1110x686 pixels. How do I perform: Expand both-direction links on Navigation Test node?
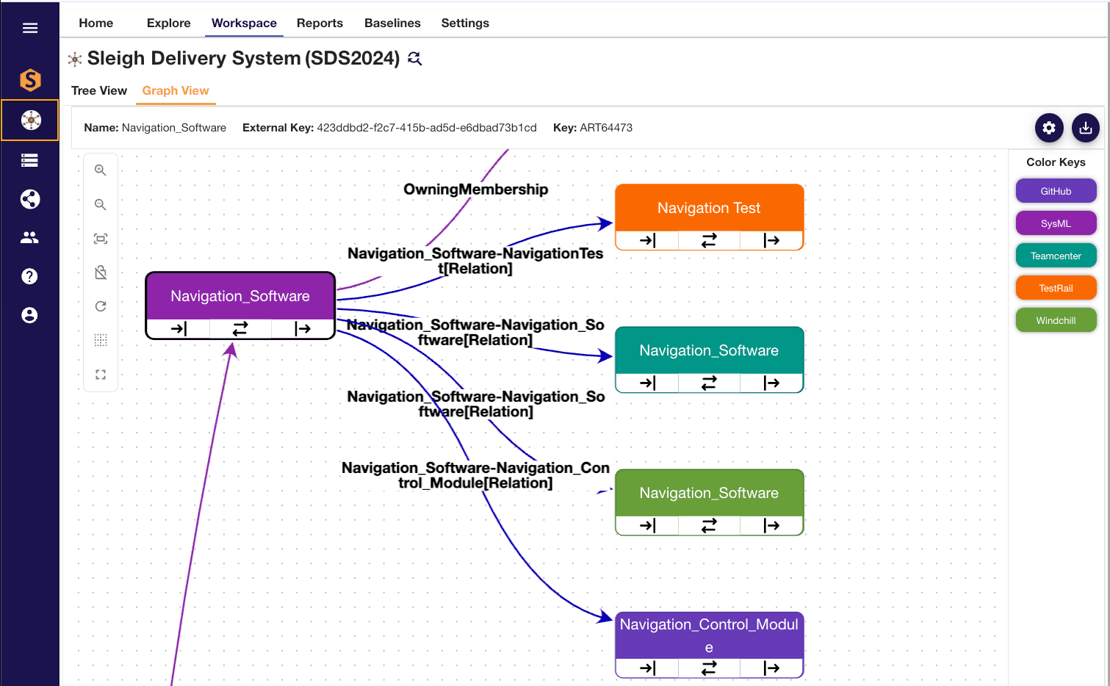(709, 241)
